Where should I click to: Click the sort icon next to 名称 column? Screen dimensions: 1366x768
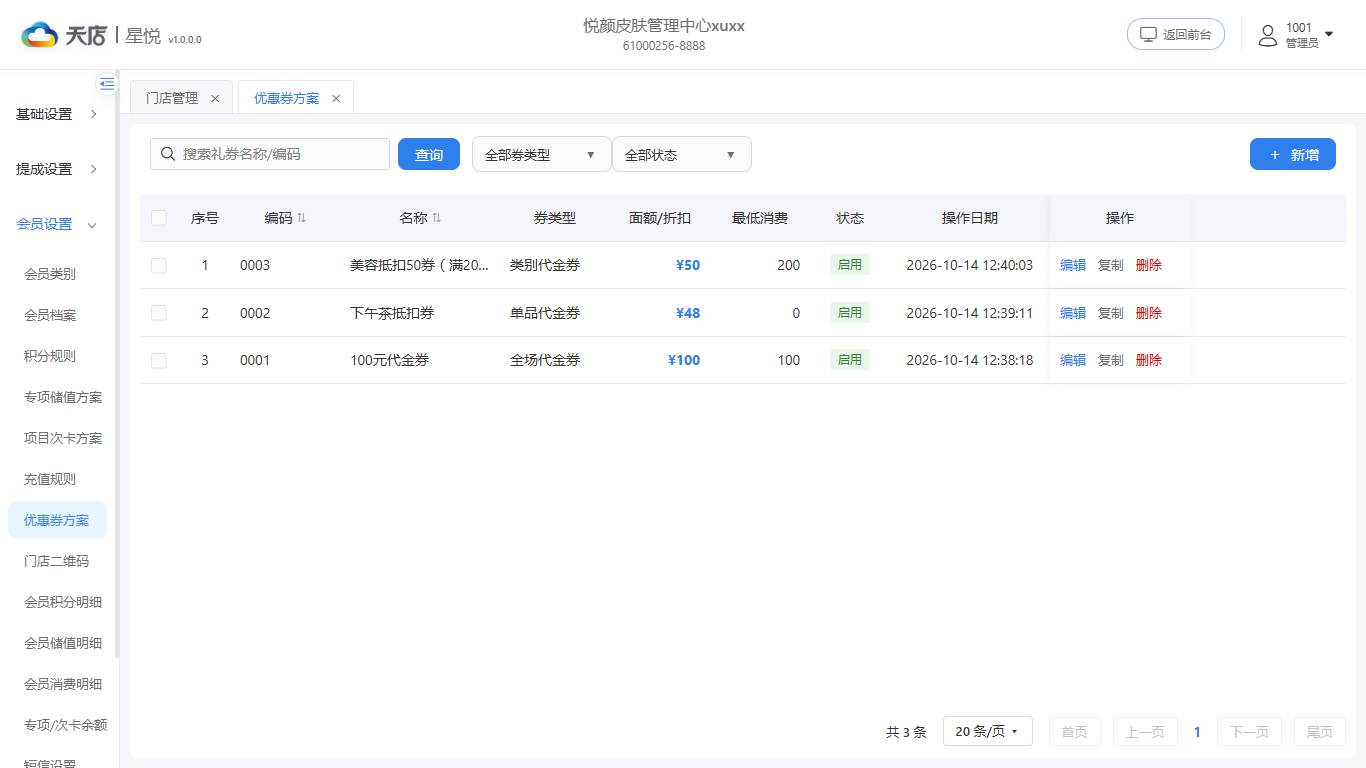[436, 218]
